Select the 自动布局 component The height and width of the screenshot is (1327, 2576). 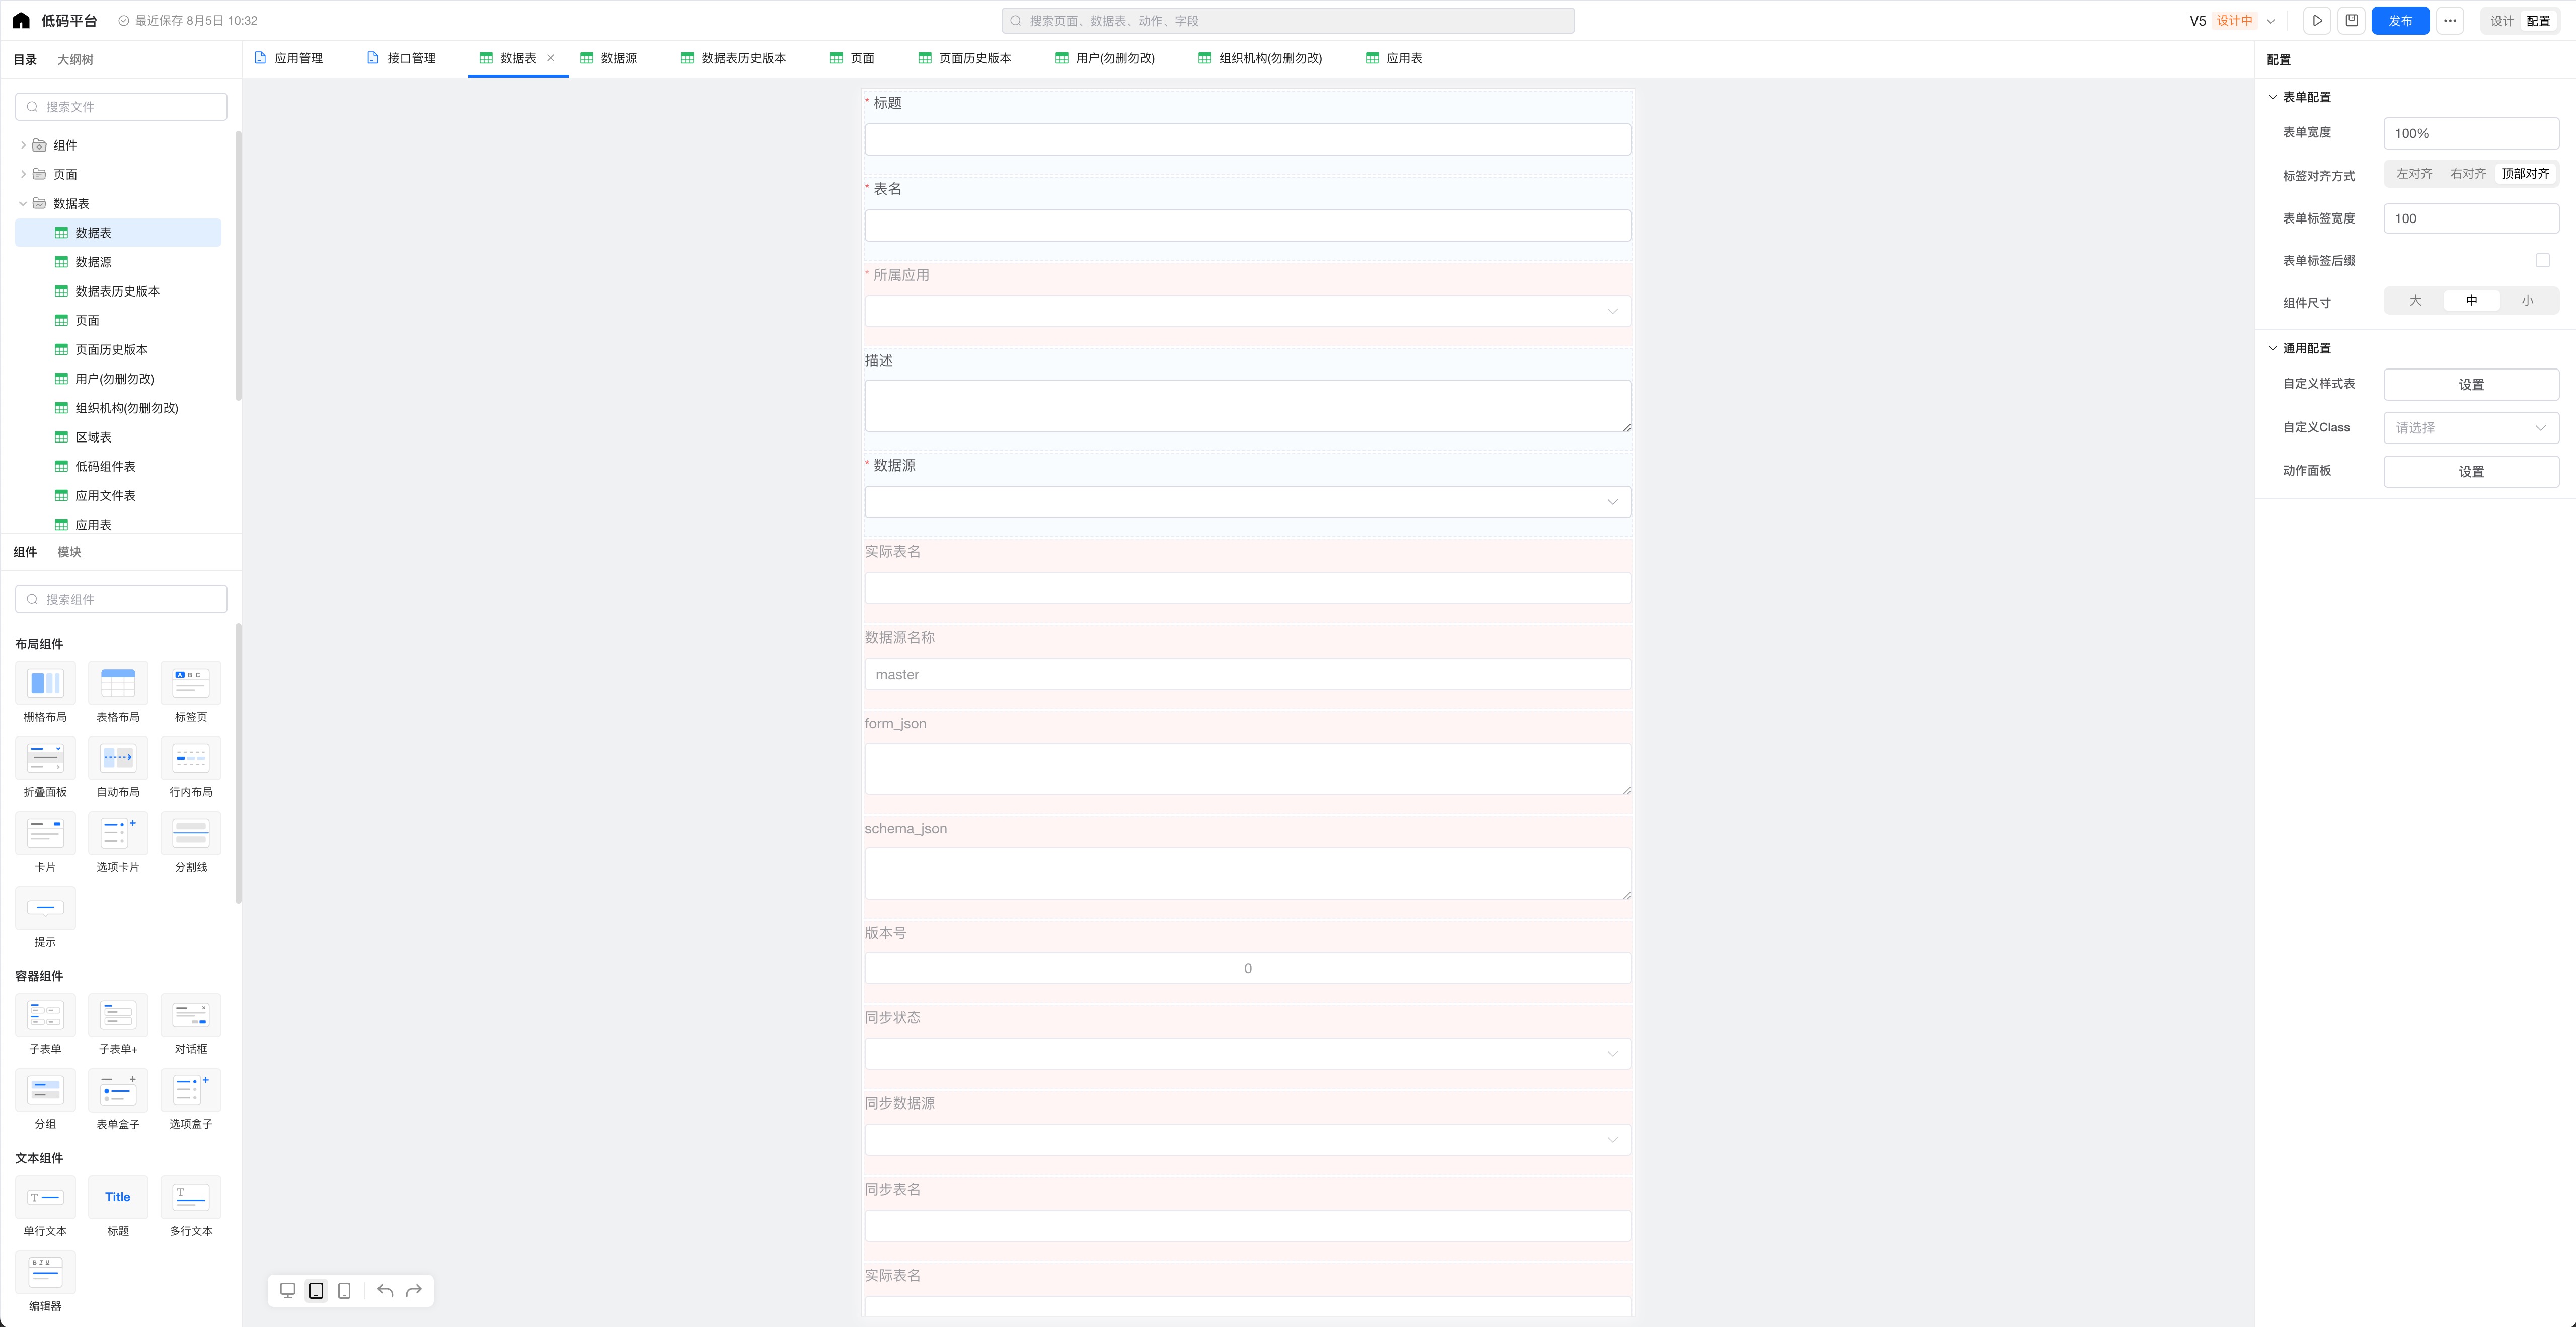118,767
